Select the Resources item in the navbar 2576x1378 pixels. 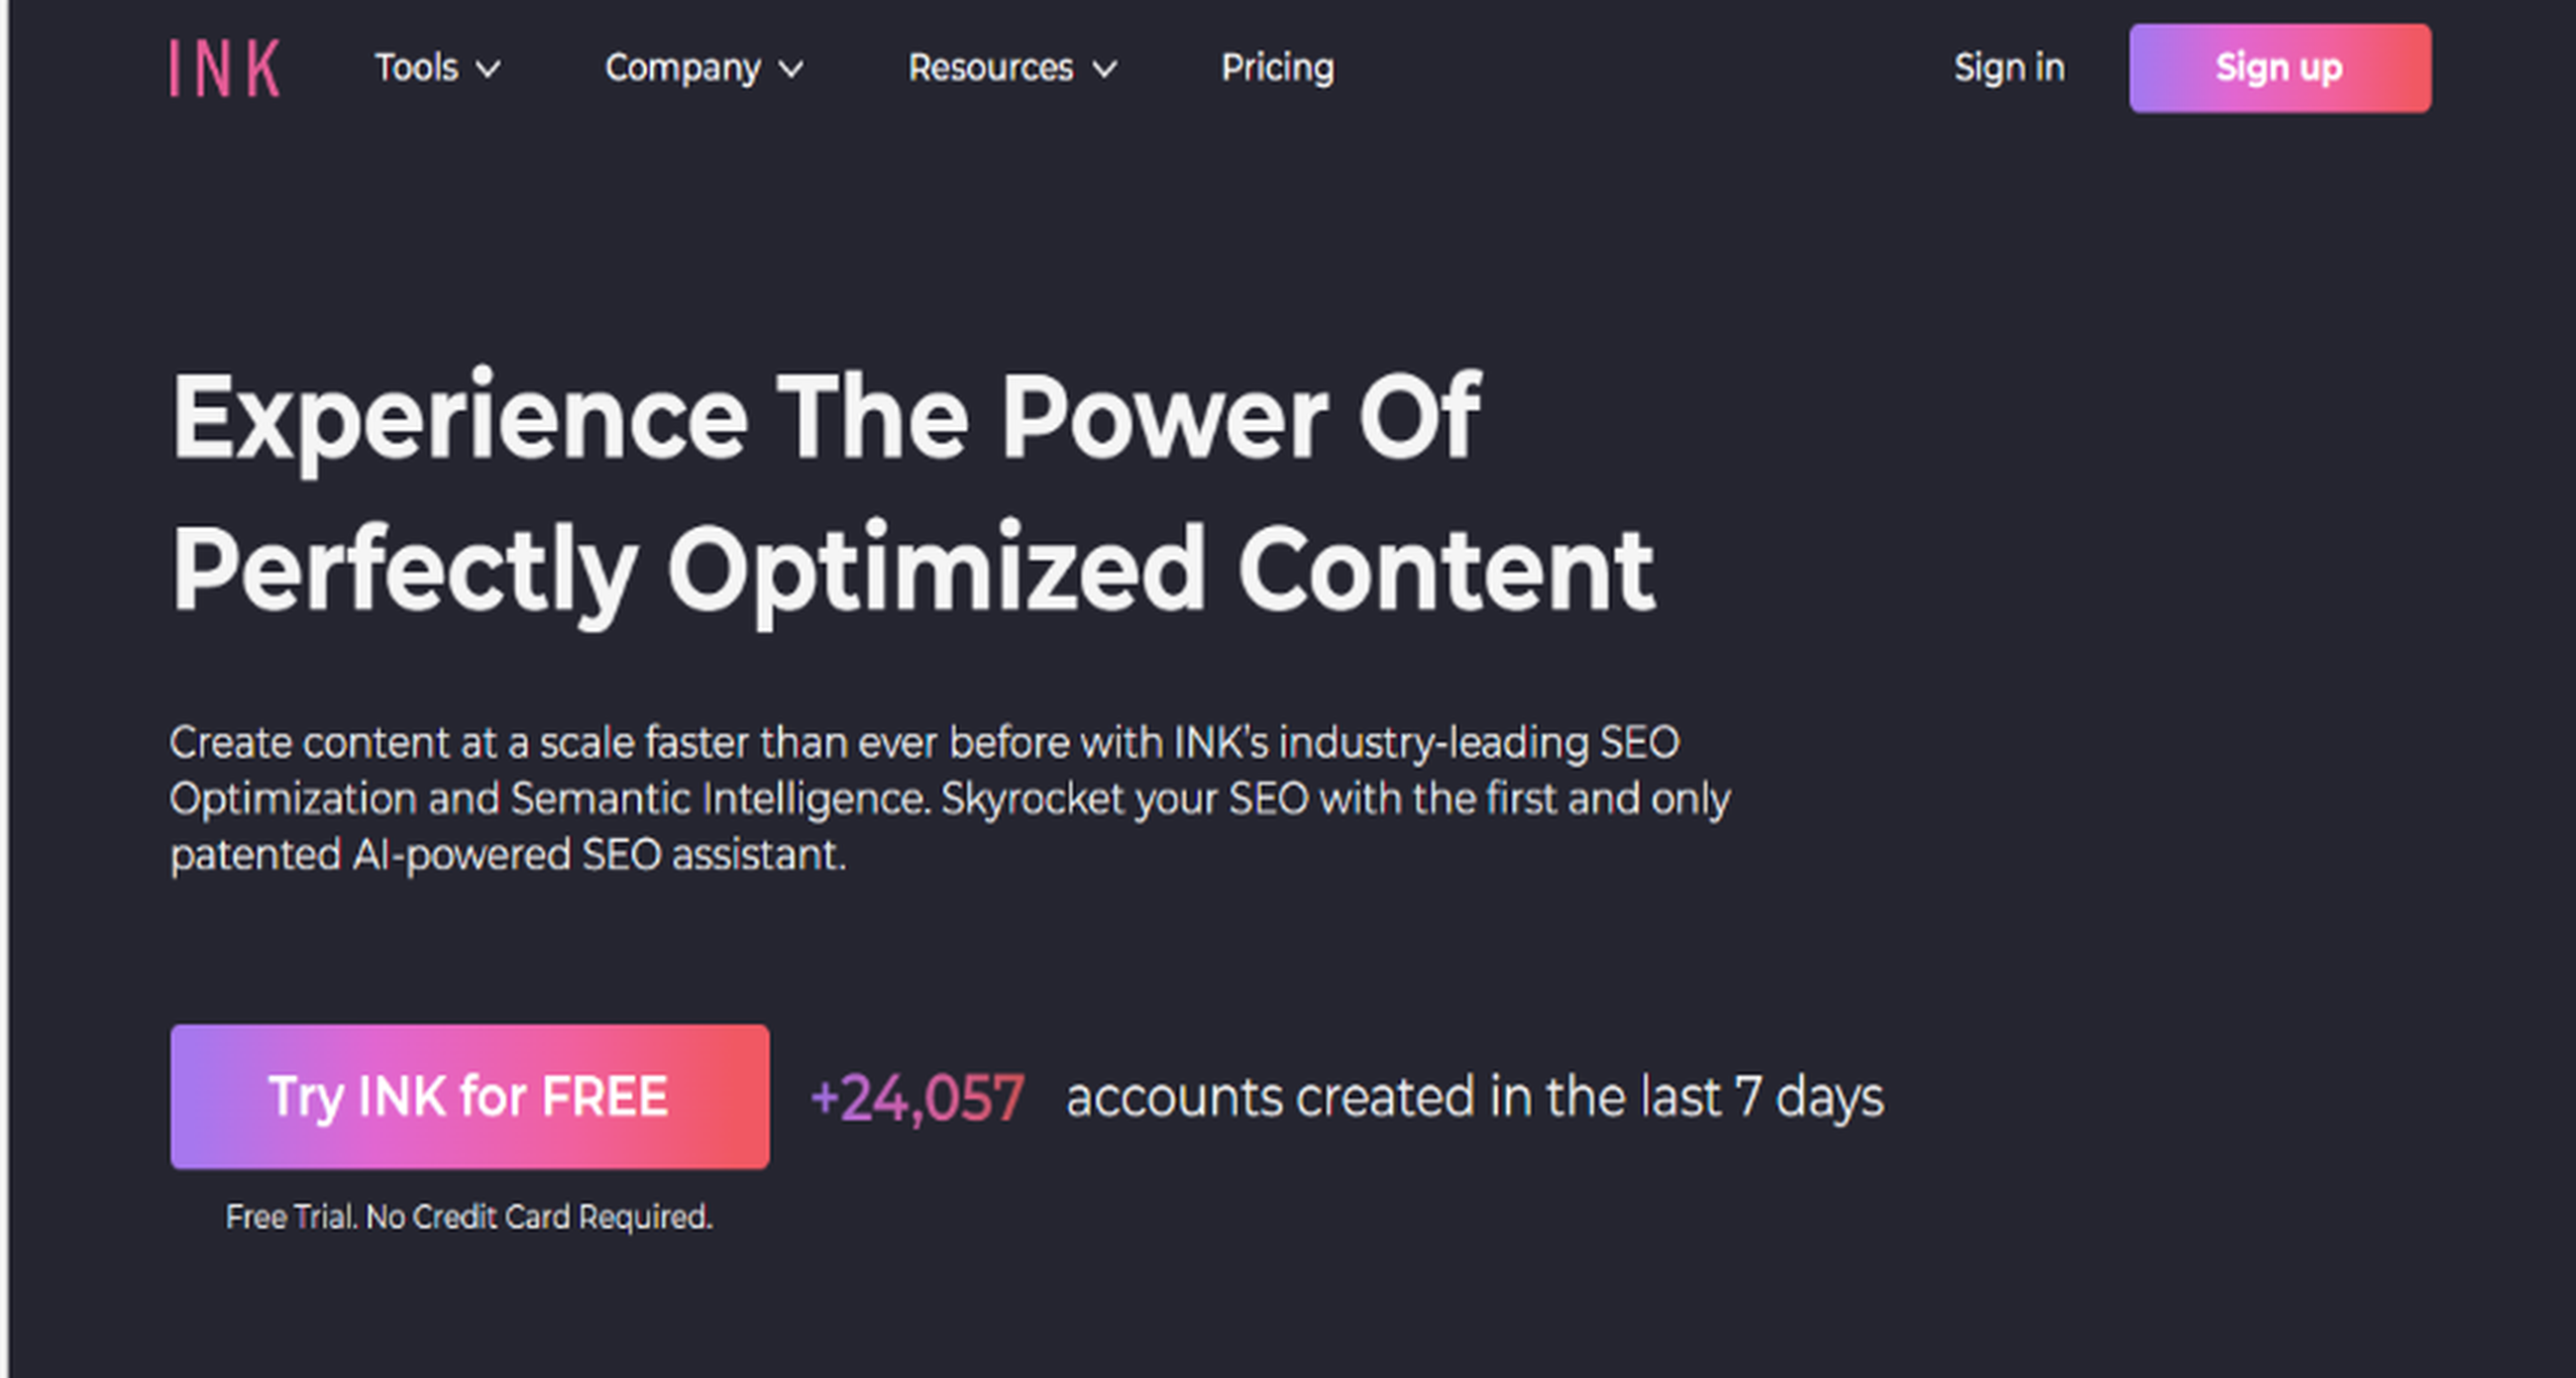[x=990, y=68]
